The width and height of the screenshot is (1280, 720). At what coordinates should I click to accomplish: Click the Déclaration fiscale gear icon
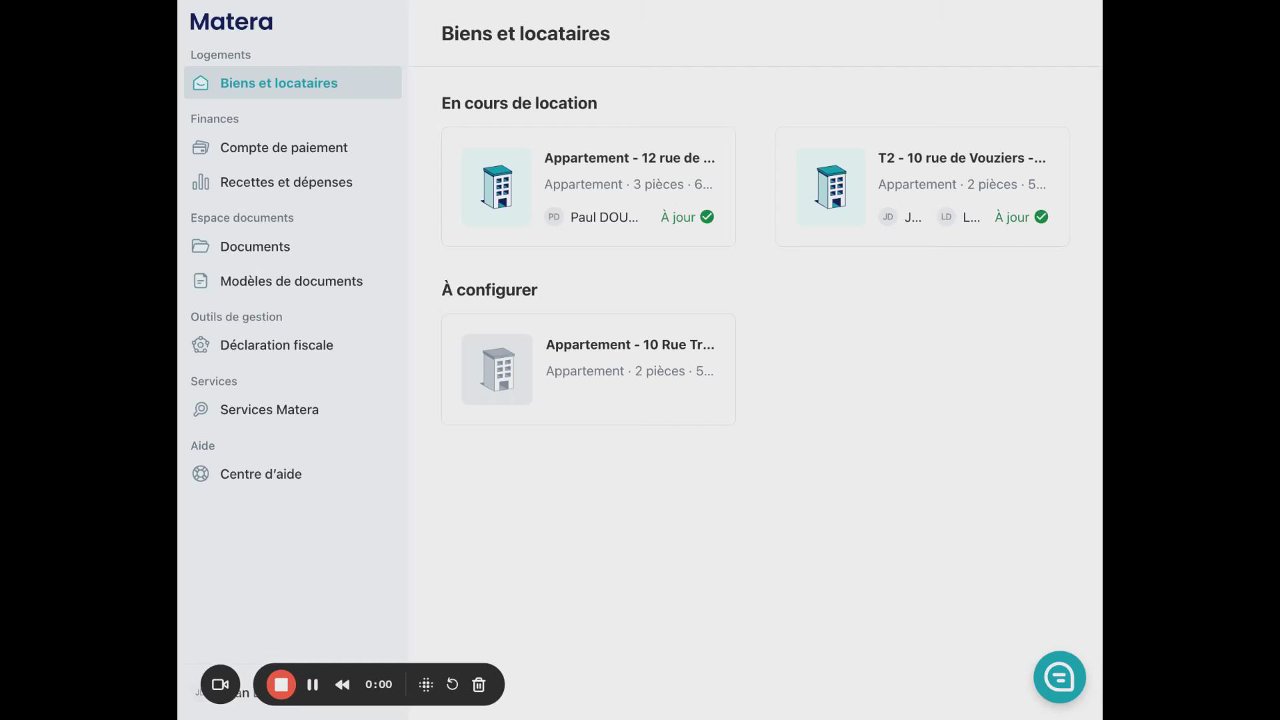click(x=201, y=345)
